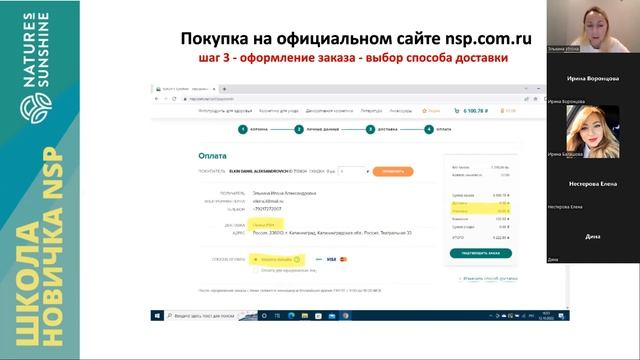This screenshot has height=360, width=640.
Task: Tick the legal entity payment checkbox
Action: coord(256,270)
